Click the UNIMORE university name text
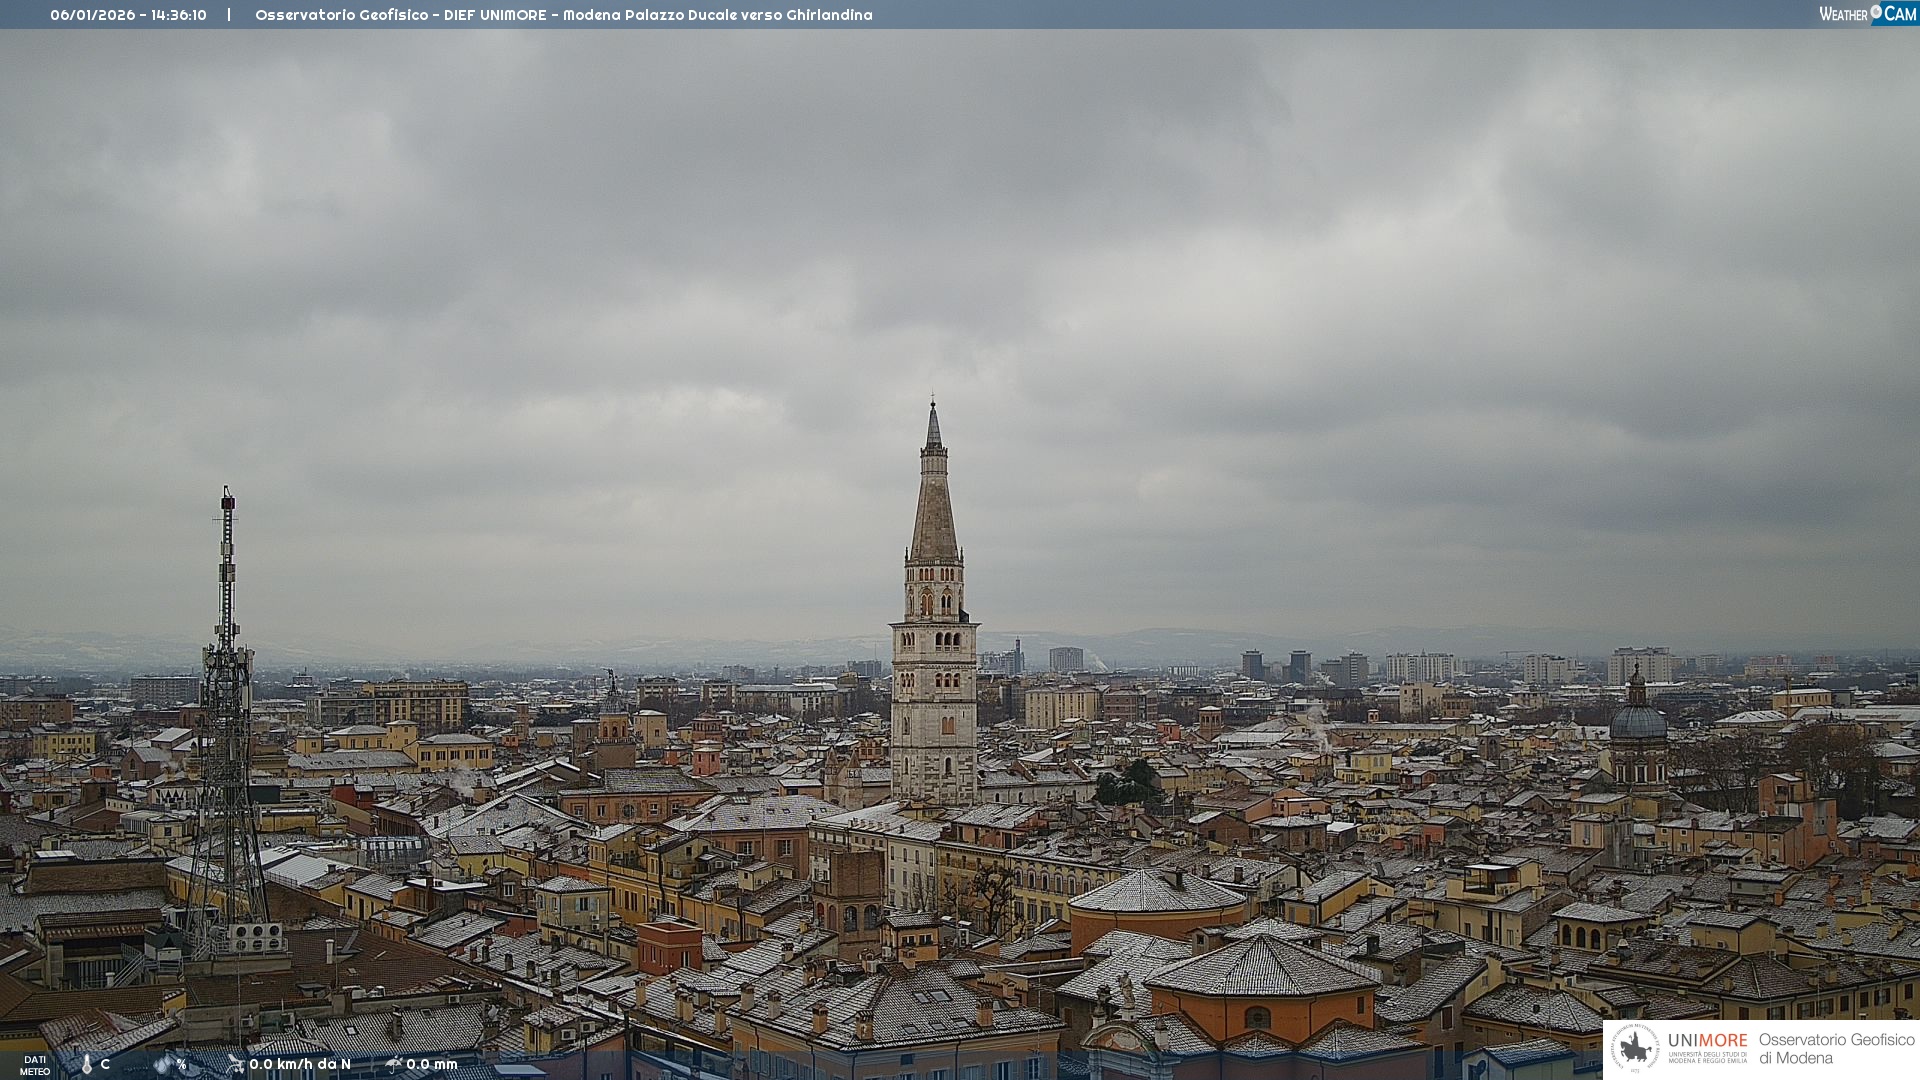The height and width of the screenshot is (1080, 1920). coord(1707,1041)
